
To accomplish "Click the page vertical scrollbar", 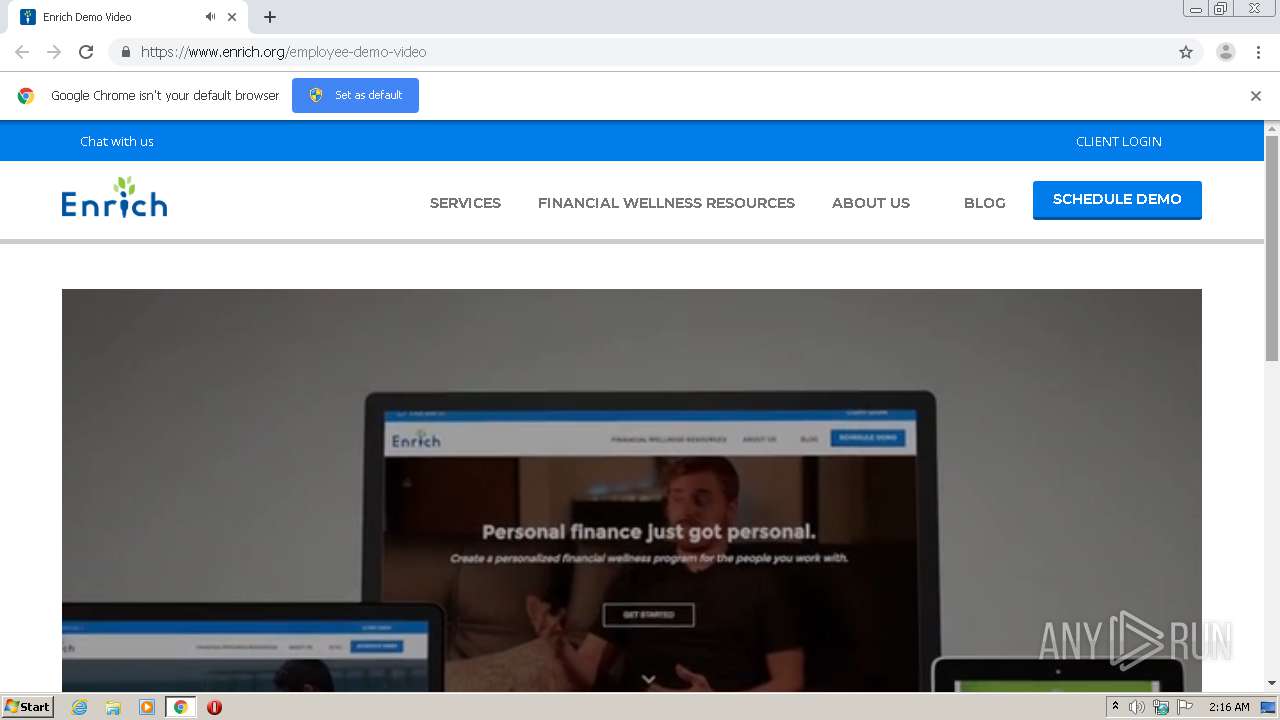I will [1272, 248].
